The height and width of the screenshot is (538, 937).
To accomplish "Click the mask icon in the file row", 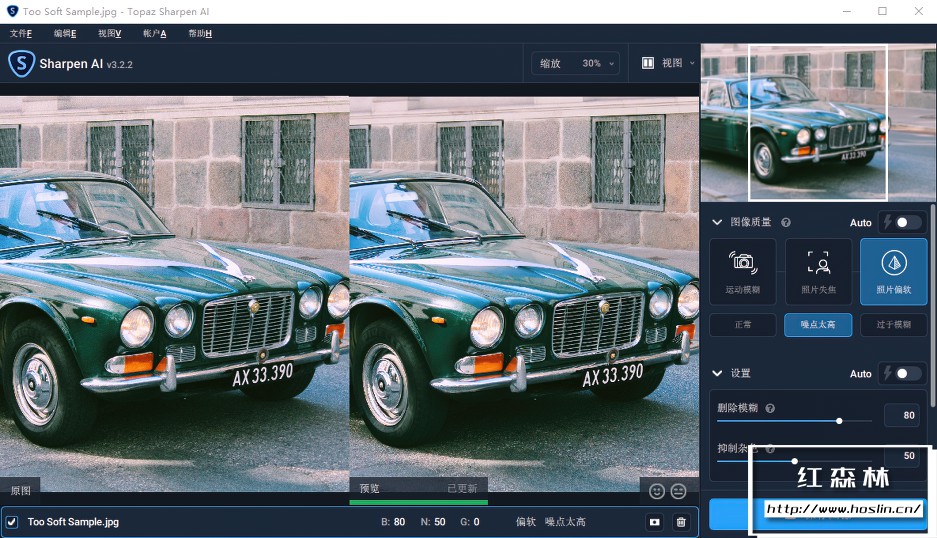I will [x=655, y=522].
